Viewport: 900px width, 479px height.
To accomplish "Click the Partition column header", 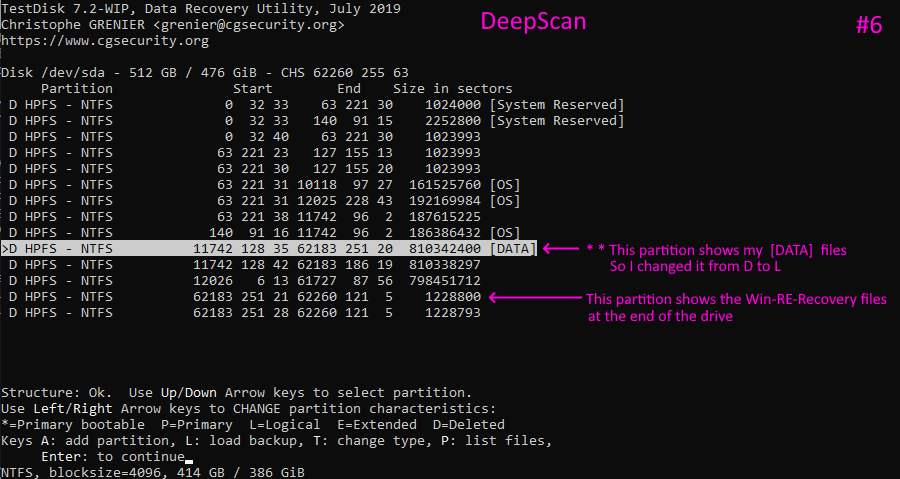I will point(77,89).
